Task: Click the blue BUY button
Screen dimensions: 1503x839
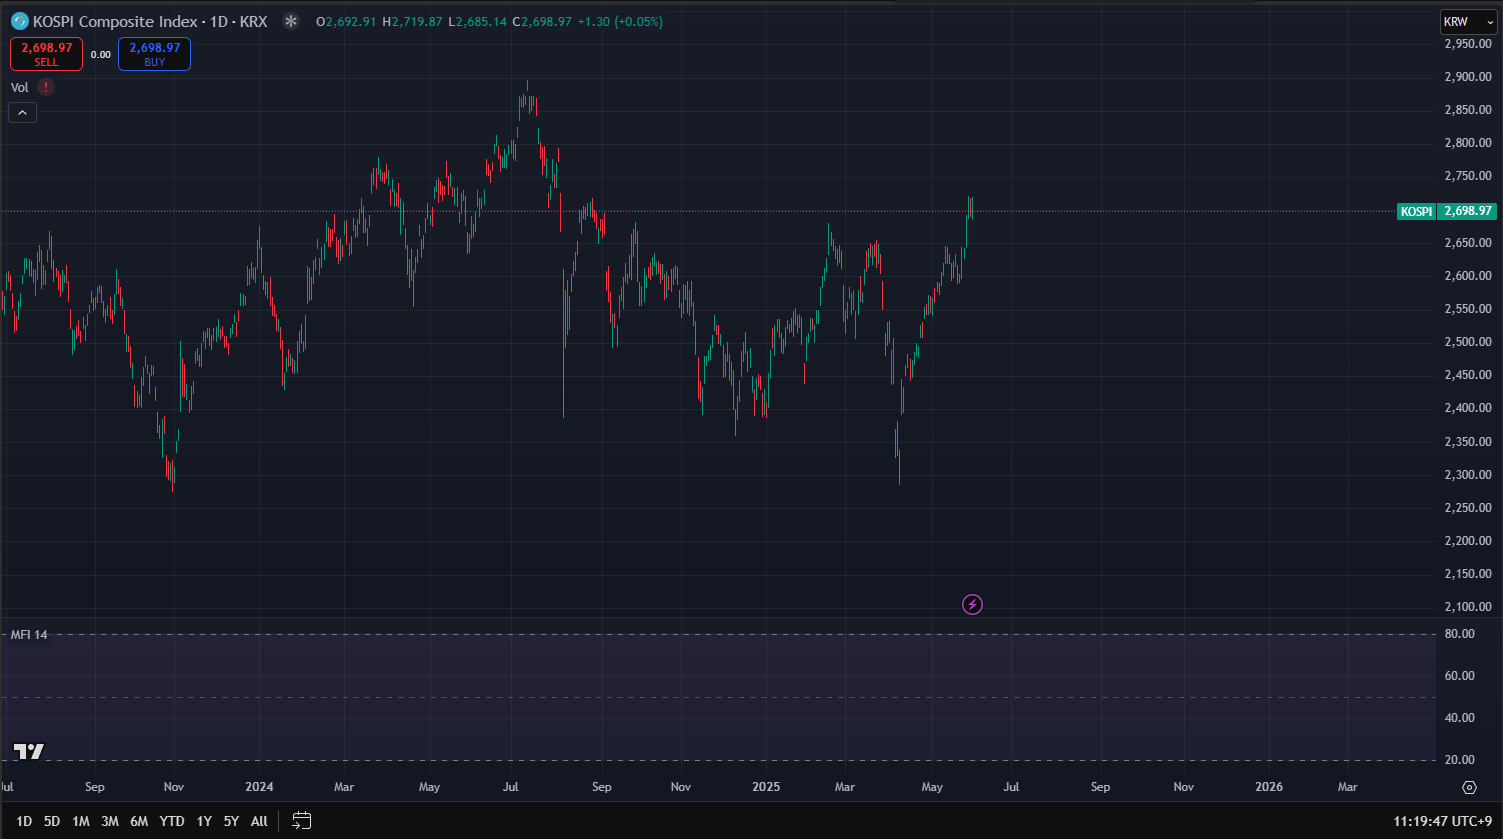Action: (x=154, y=54)
